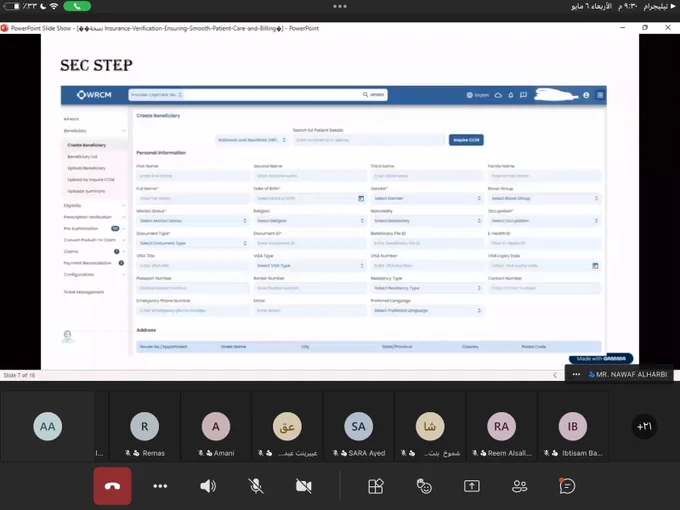Screen dimensions: 680x510
Task: Open the message icon in WRCM header
Action: click(x=523, y=95)
